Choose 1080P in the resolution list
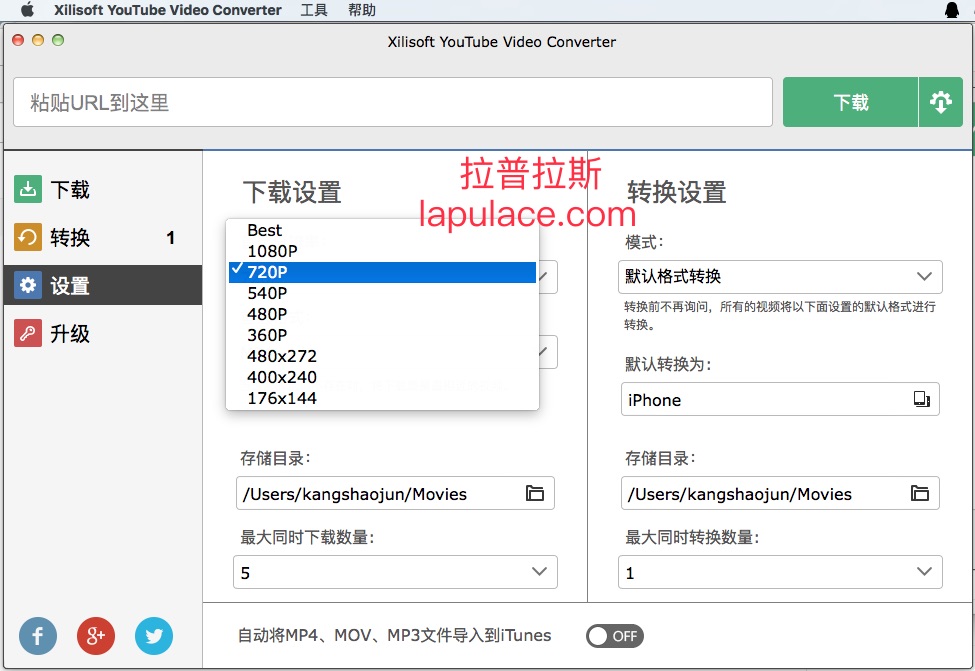This screenshot has width=975, height=671. pos(382,251)
